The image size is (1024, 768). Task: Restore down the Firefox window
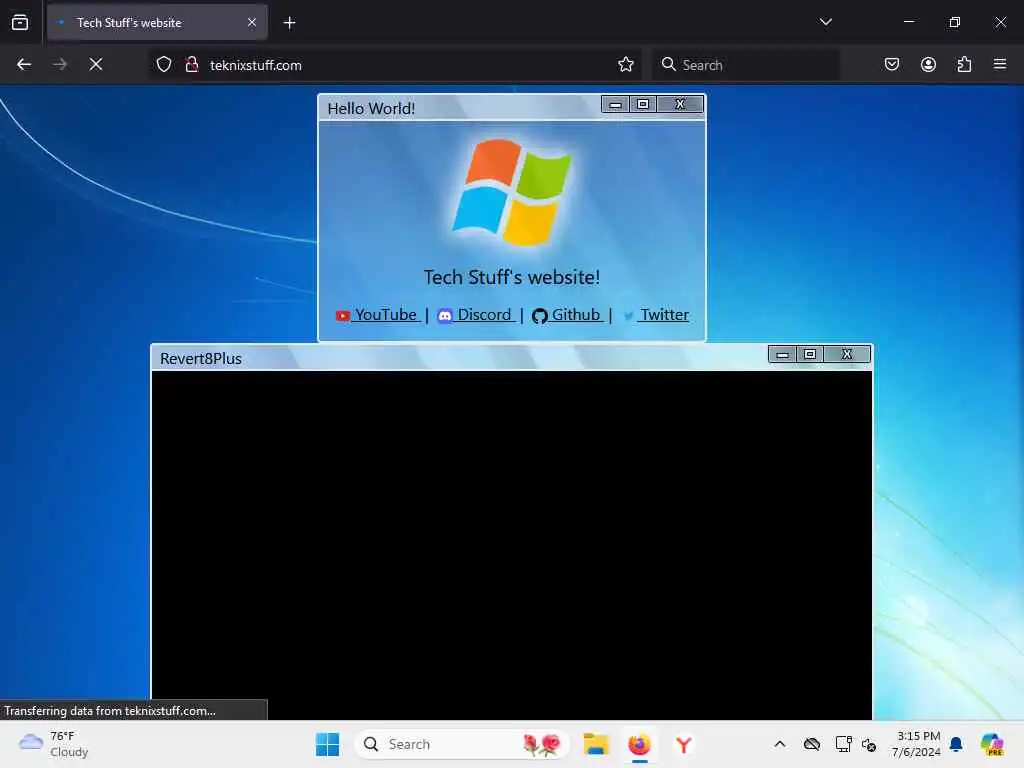[955, 22]
